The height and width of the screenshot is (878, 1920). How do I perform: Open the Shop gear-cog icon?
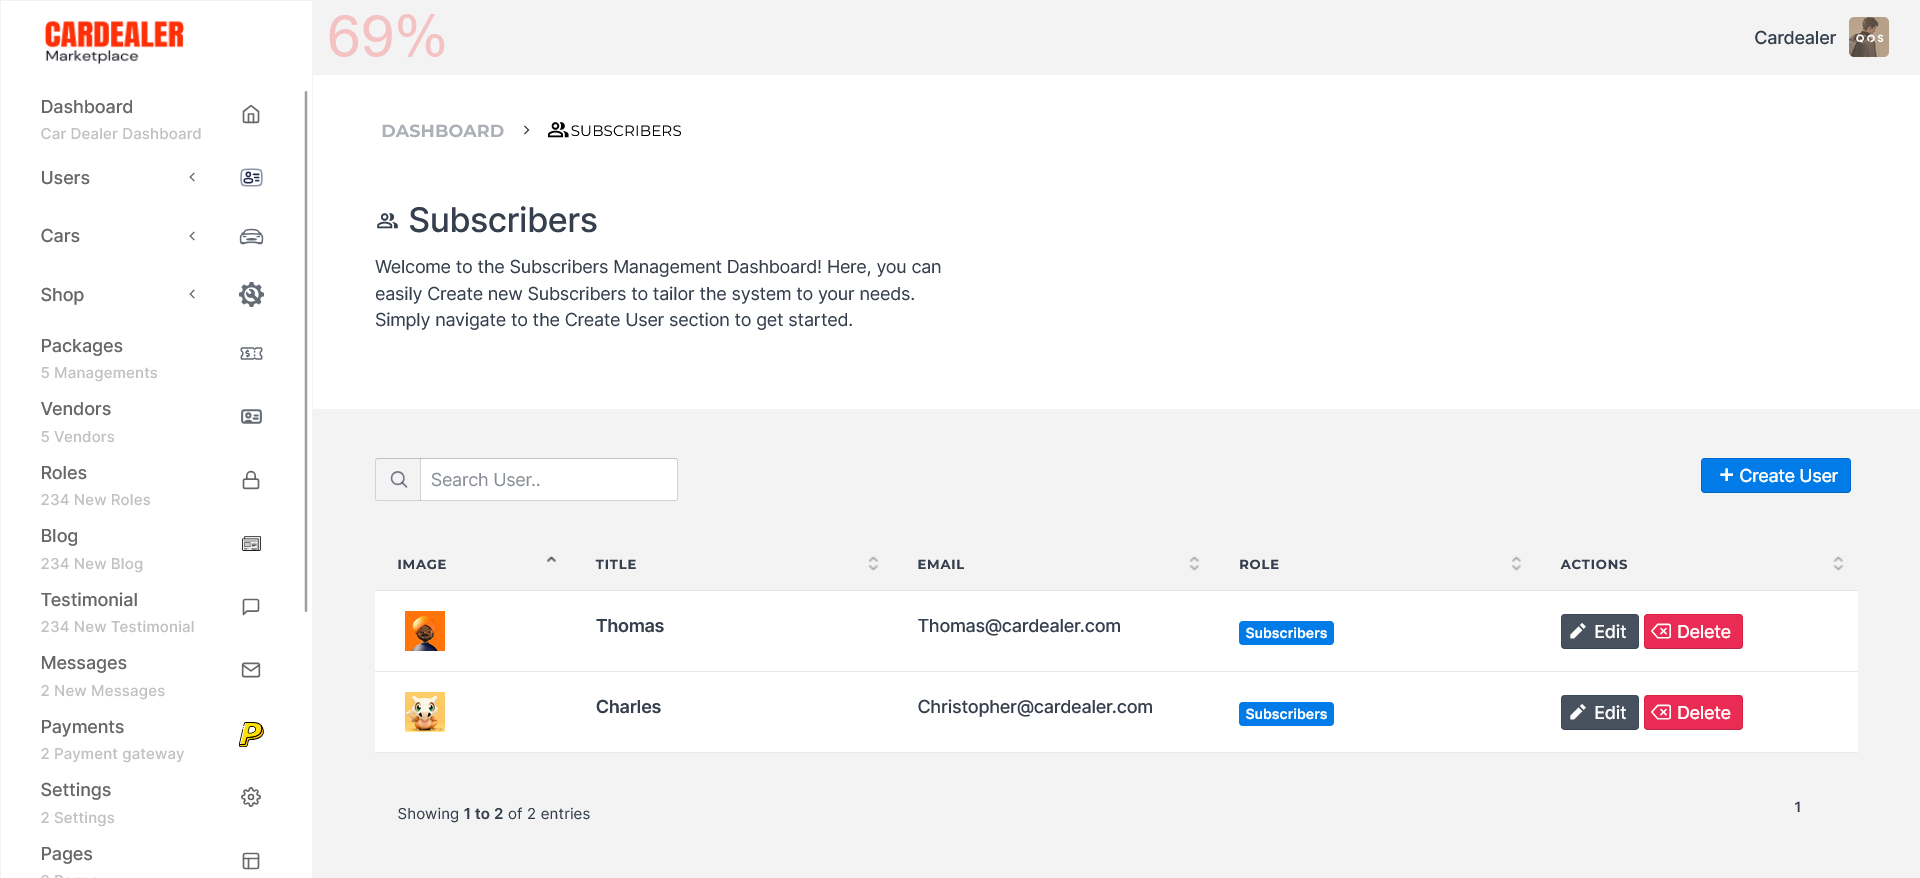click(250, 294)
